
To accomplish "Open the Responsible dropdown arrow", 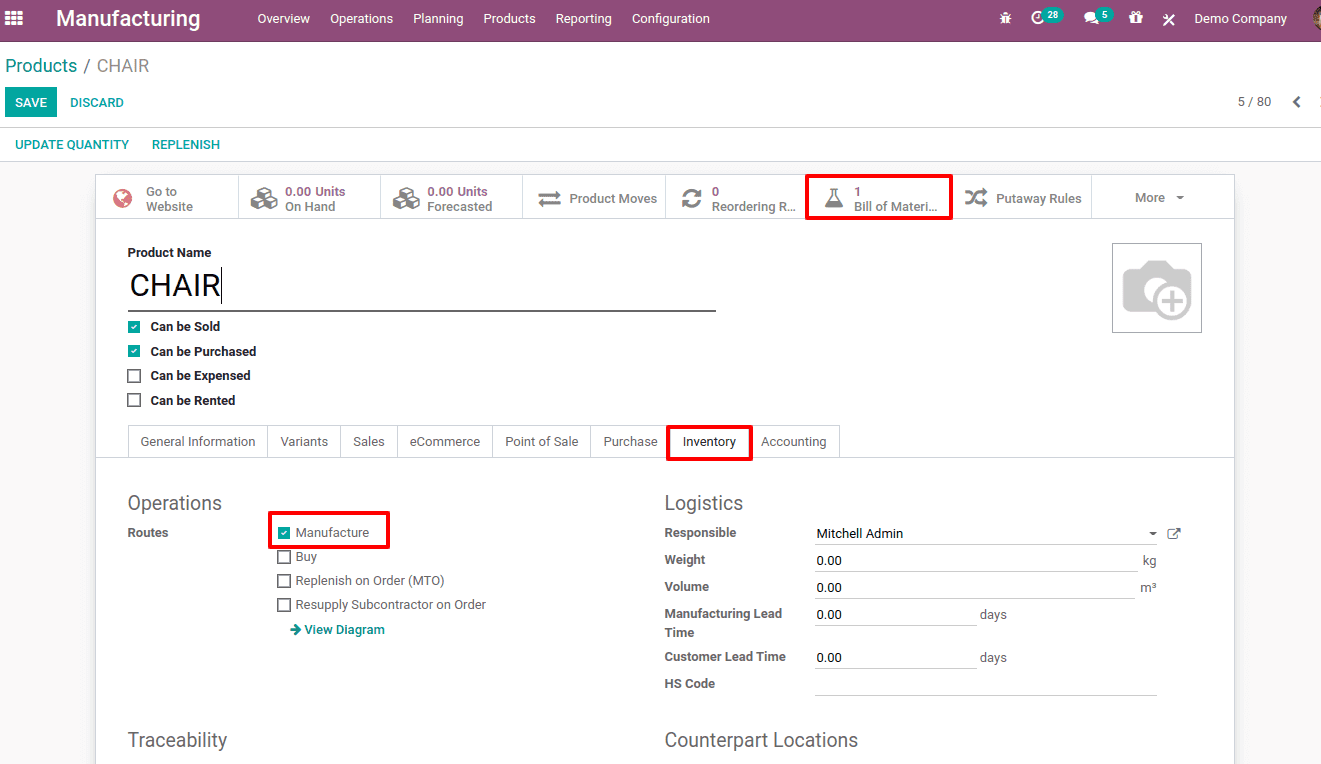I will pos(1153,534).
